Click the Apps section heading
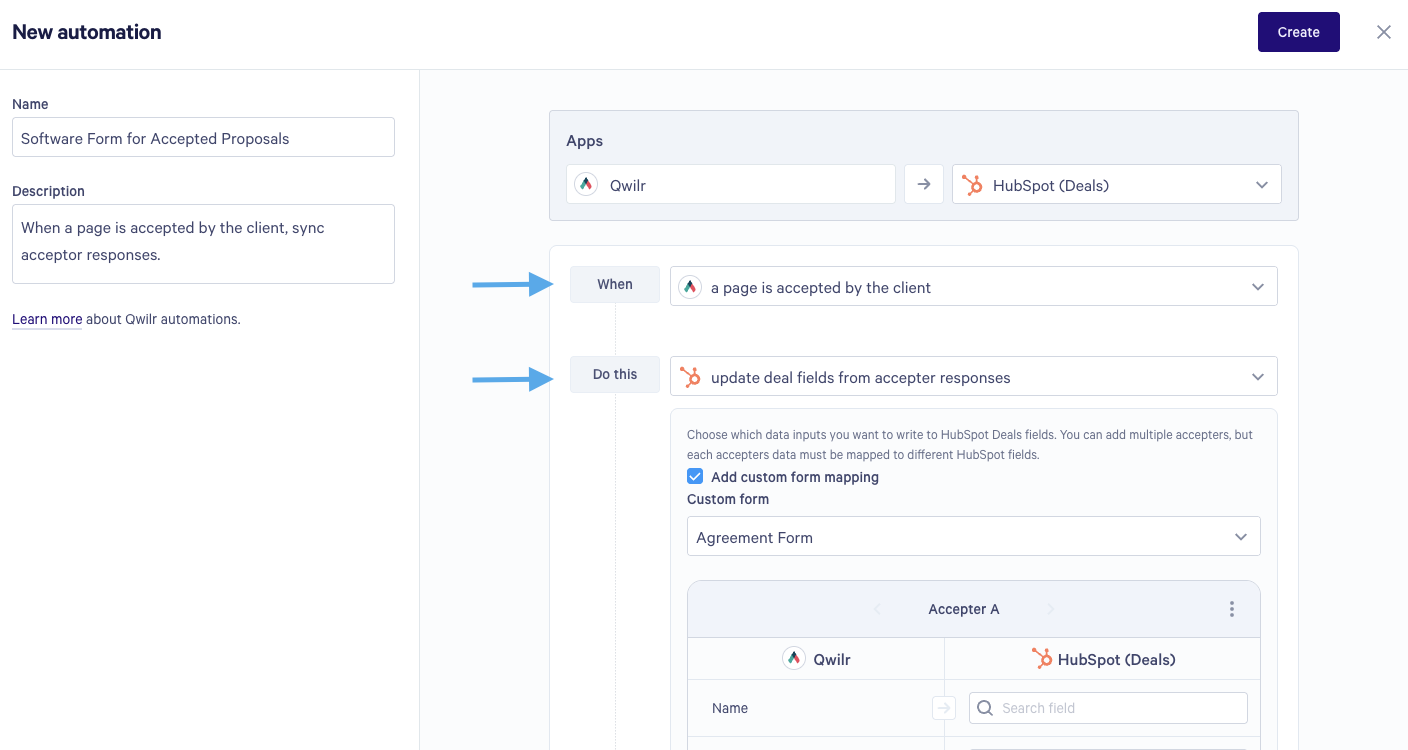 coord(585,141)
